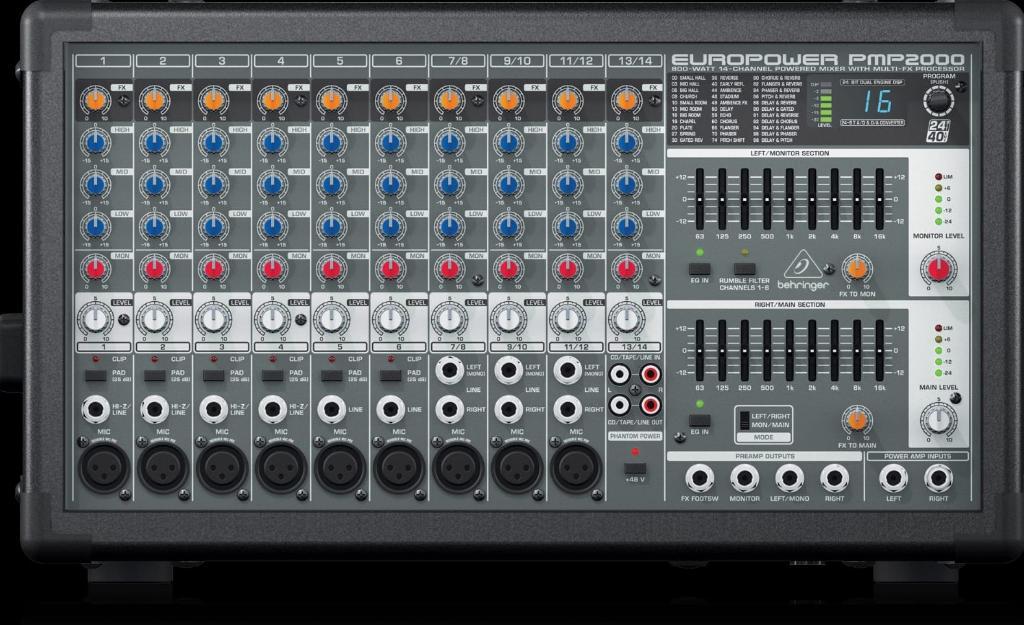
Task: Adjust the channel 11/12 LOW EQ knob
Action: (567, 226)
